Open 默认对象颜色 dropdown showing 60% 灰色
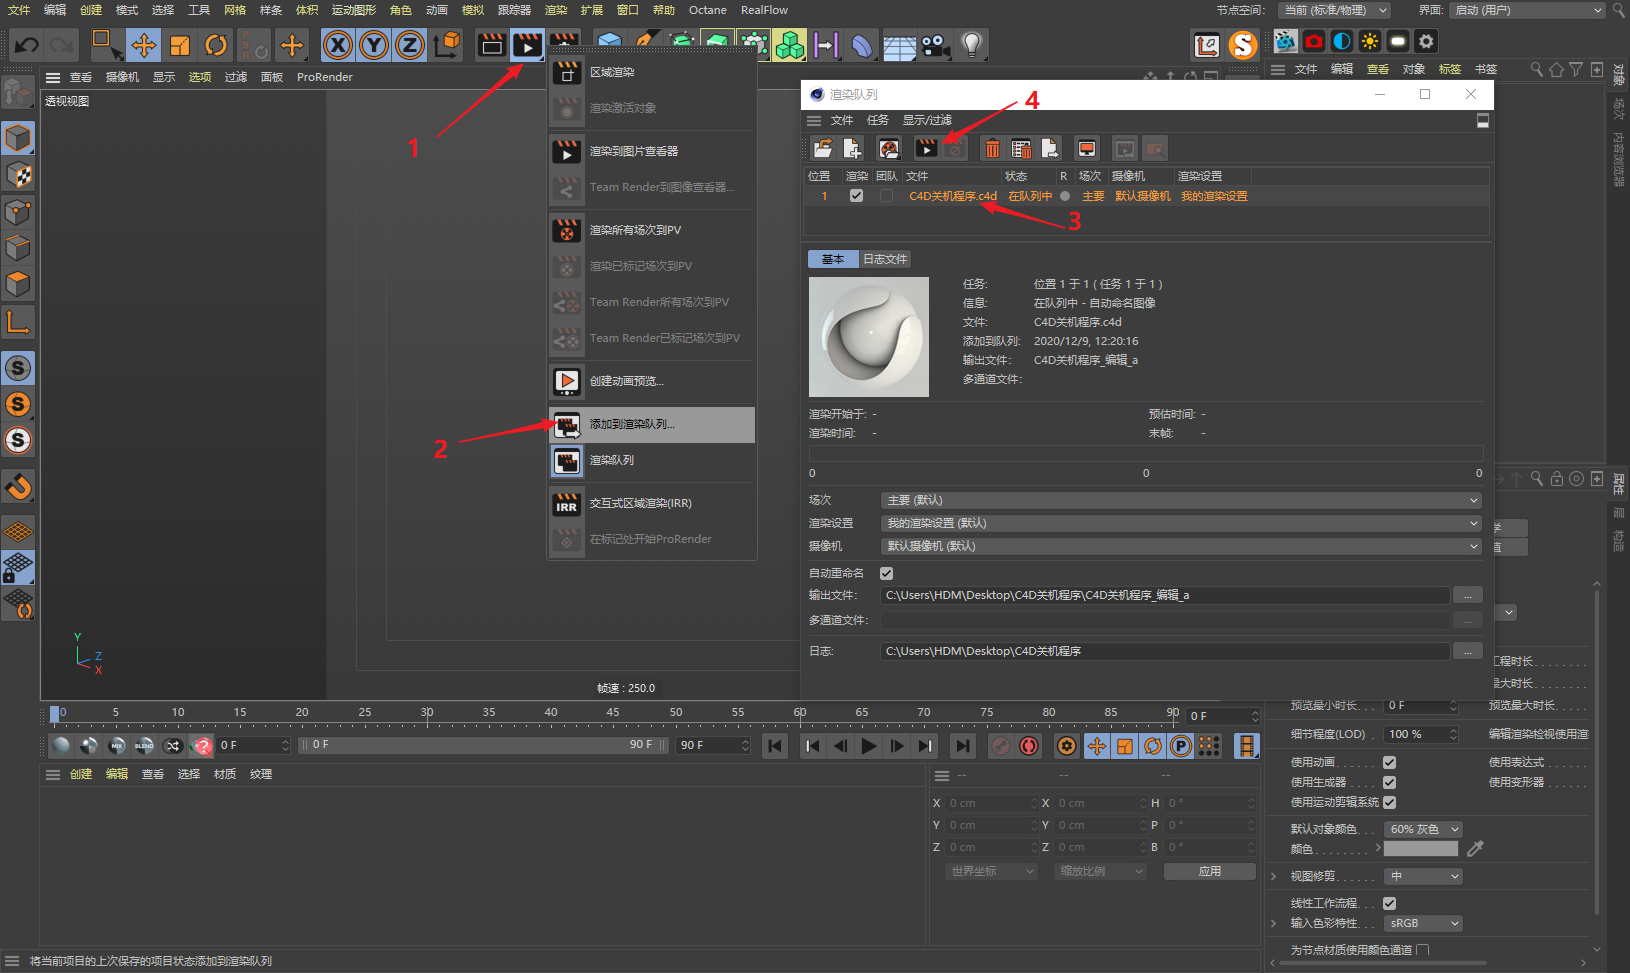The height and width of the screenshot is (973, 1630). [x=1424, y=829]
